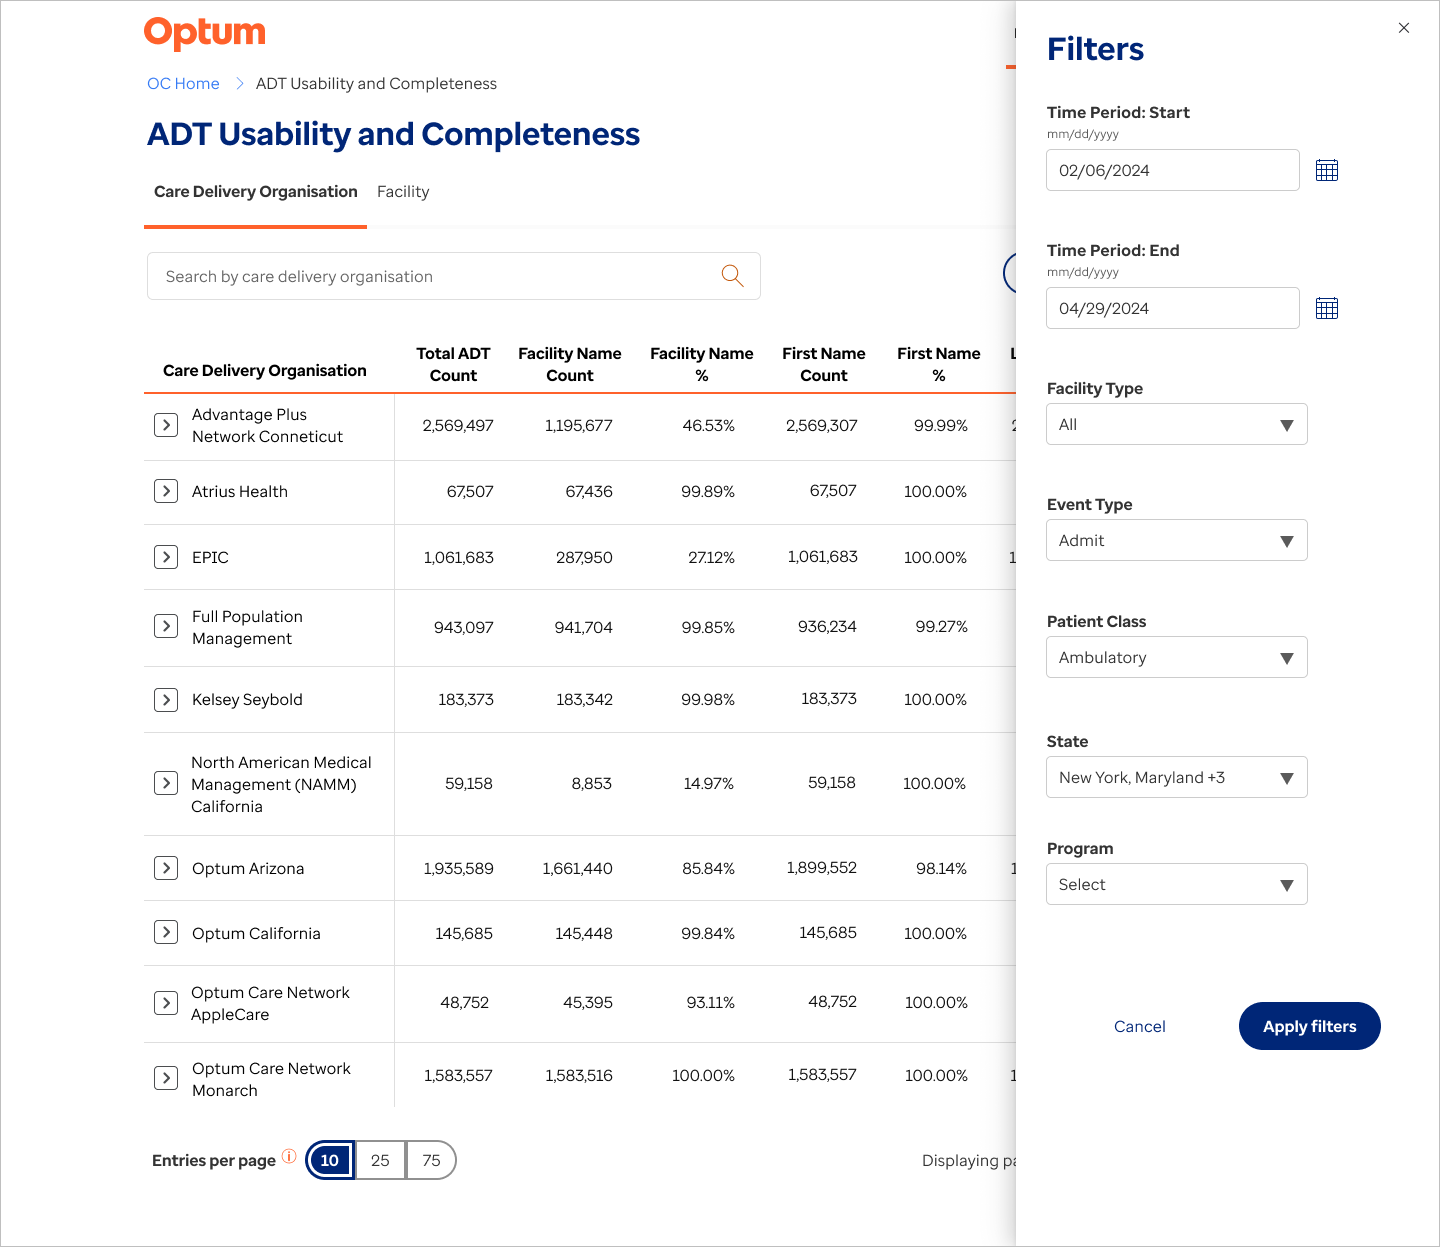Click the search magnifier icon
This screenshot has width=1440, height=1247.
pyautogui.click(x=733, y=276)
